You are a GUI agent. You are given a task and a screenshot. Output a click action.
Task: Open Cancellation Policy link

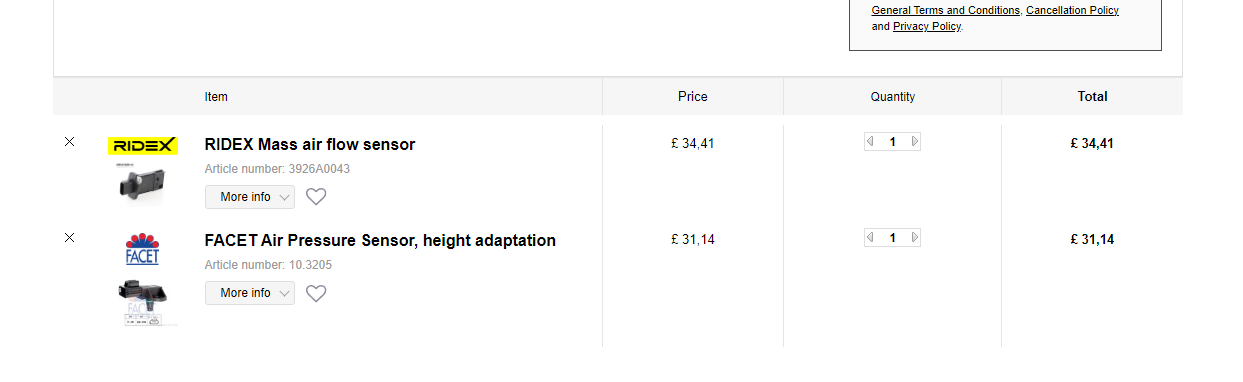pos(1072,10)
